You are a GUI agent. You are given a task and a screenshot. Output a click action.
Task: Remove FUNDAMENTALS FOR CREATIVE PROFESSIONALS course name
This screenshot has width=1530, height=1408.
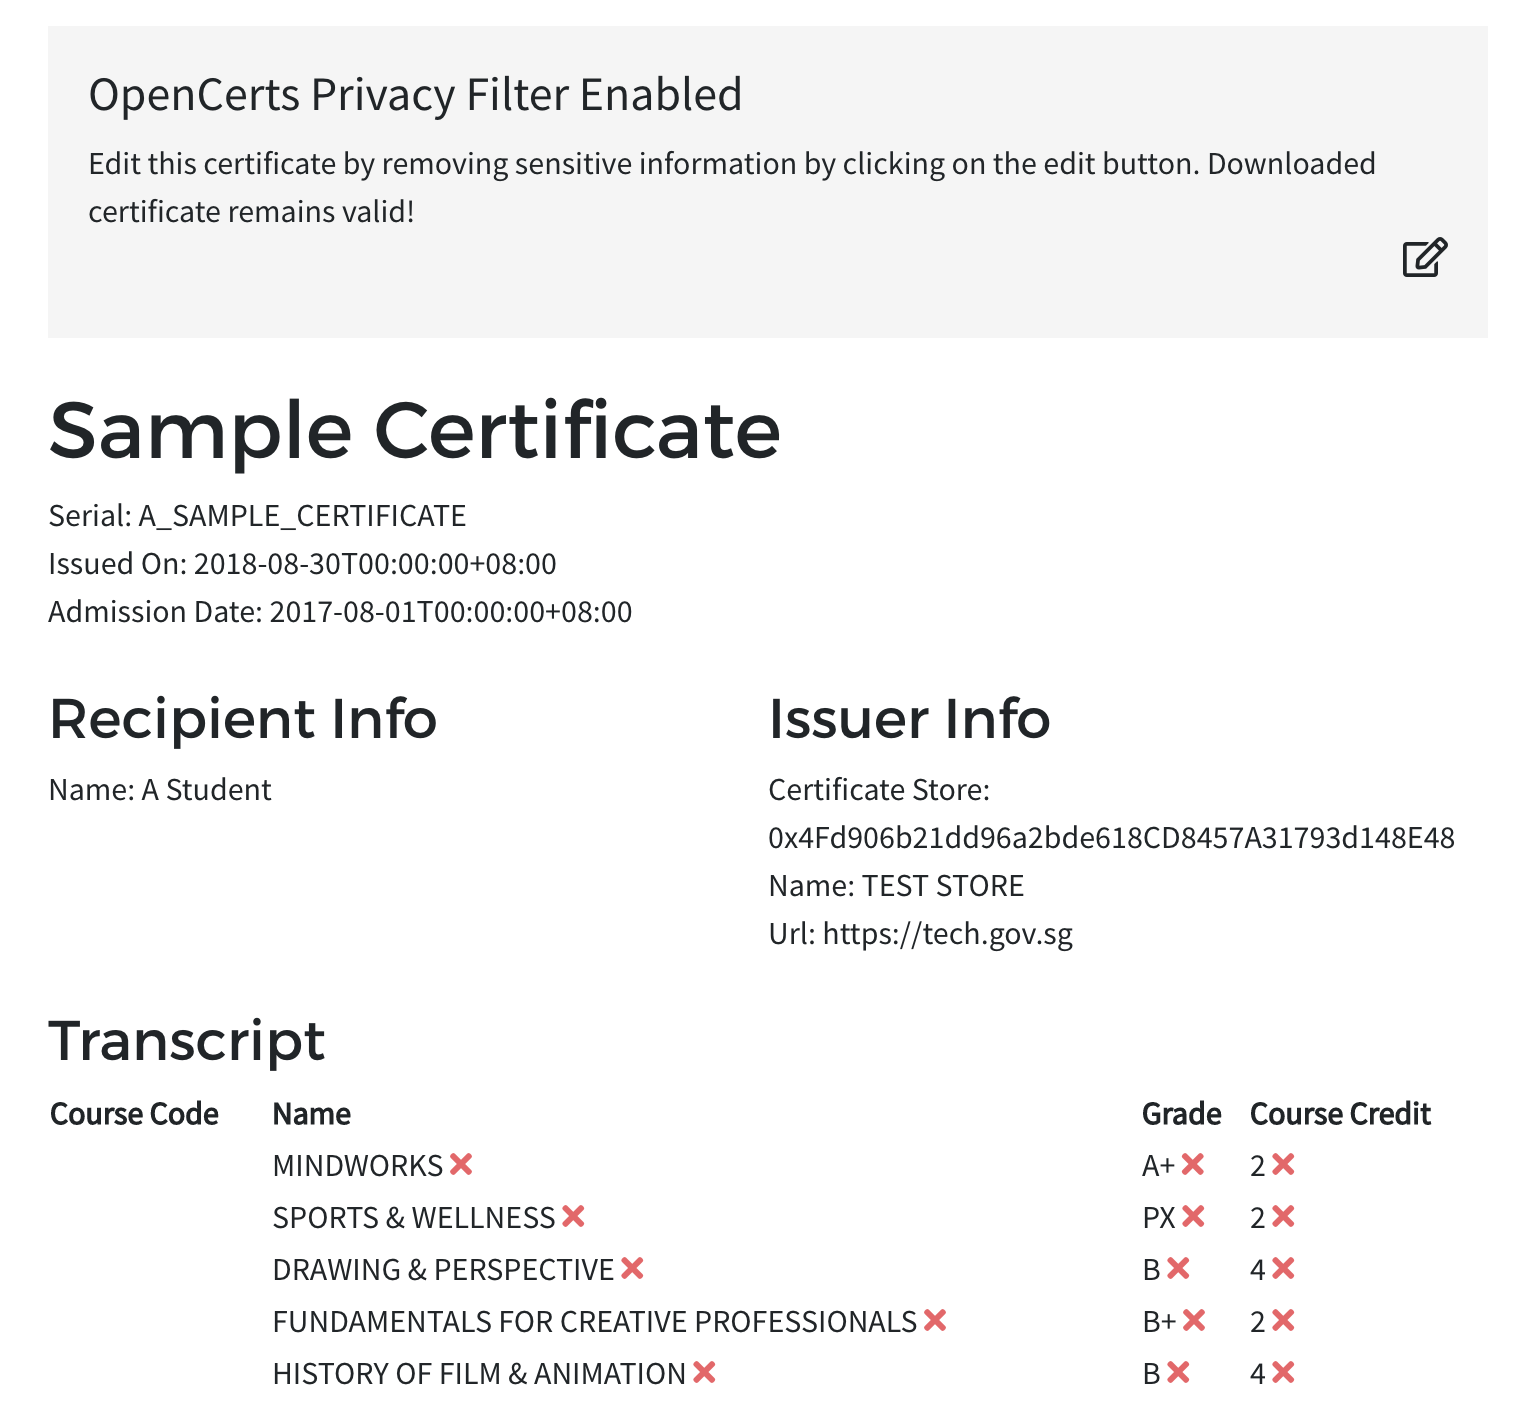point(935,1320)
